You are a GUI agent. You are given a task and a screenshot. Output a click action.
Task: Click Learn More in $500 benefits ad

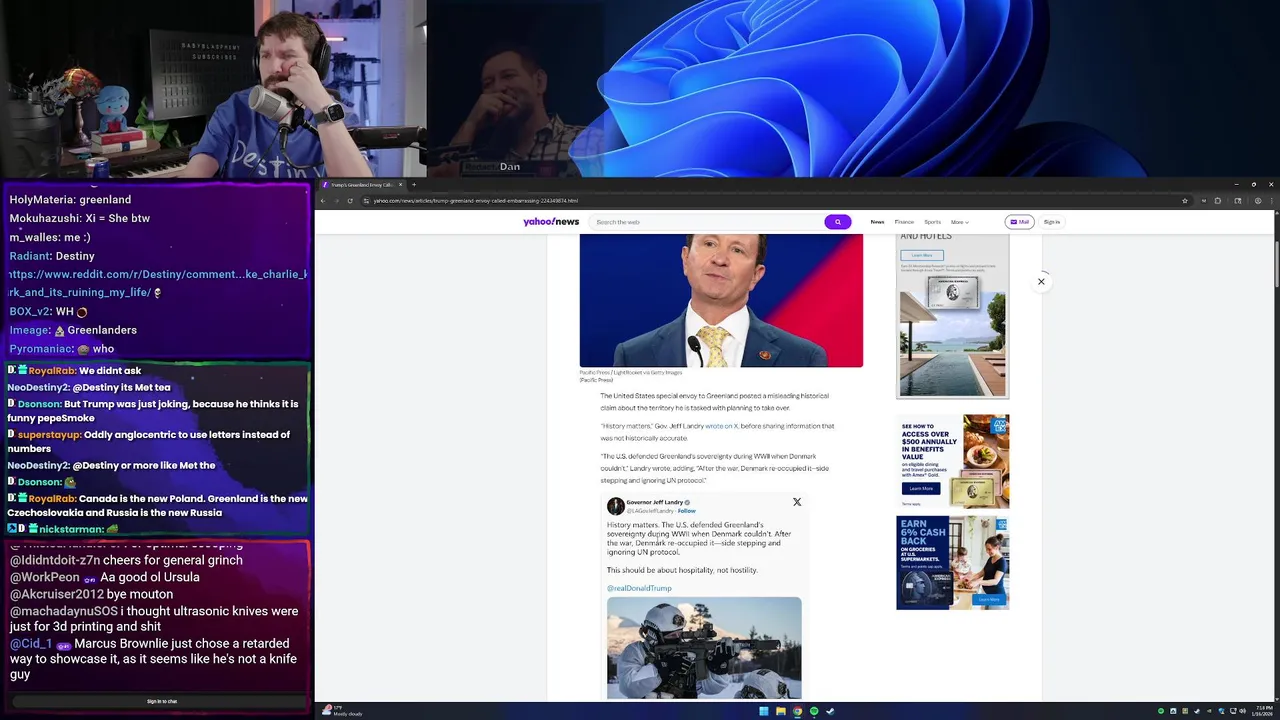point(921,489)
